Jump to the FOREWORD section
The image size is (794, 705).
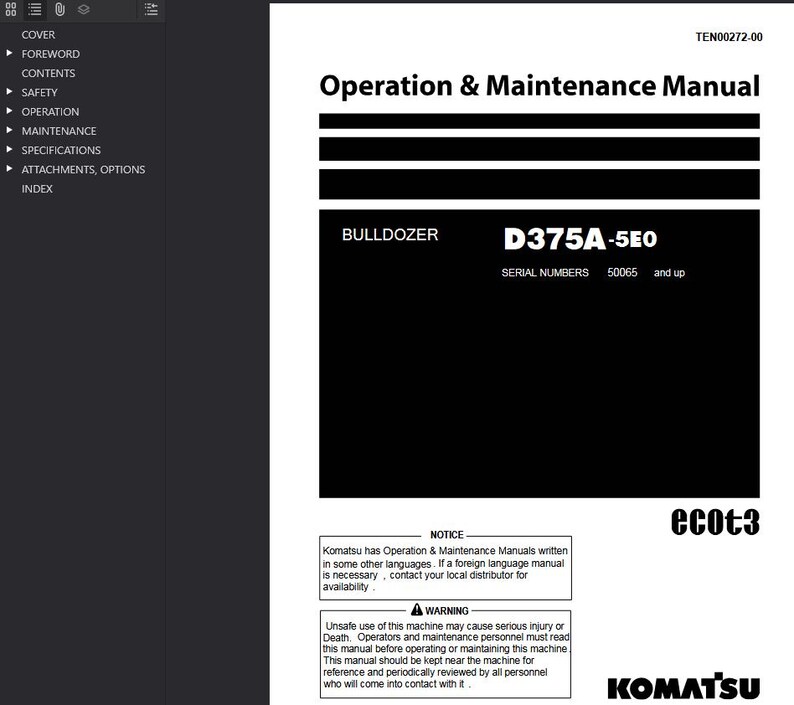51,54
